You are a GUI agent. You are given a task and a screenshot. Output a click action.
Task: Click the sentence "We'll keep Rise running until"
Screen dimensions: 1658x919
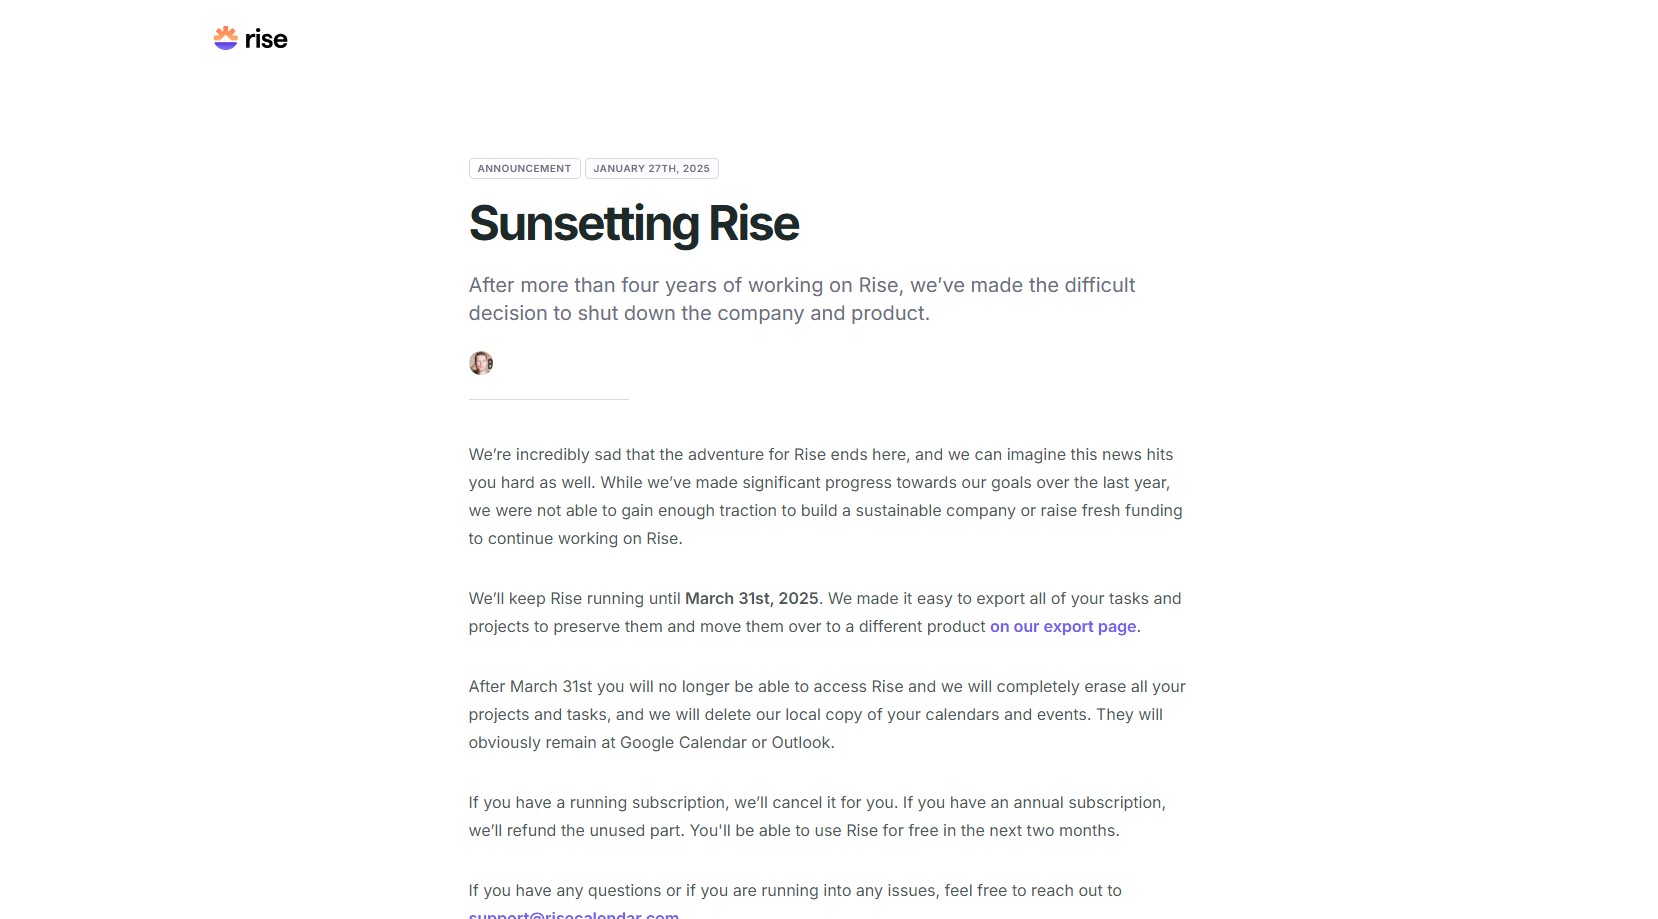pyautogui.click(x=576, y=599)
